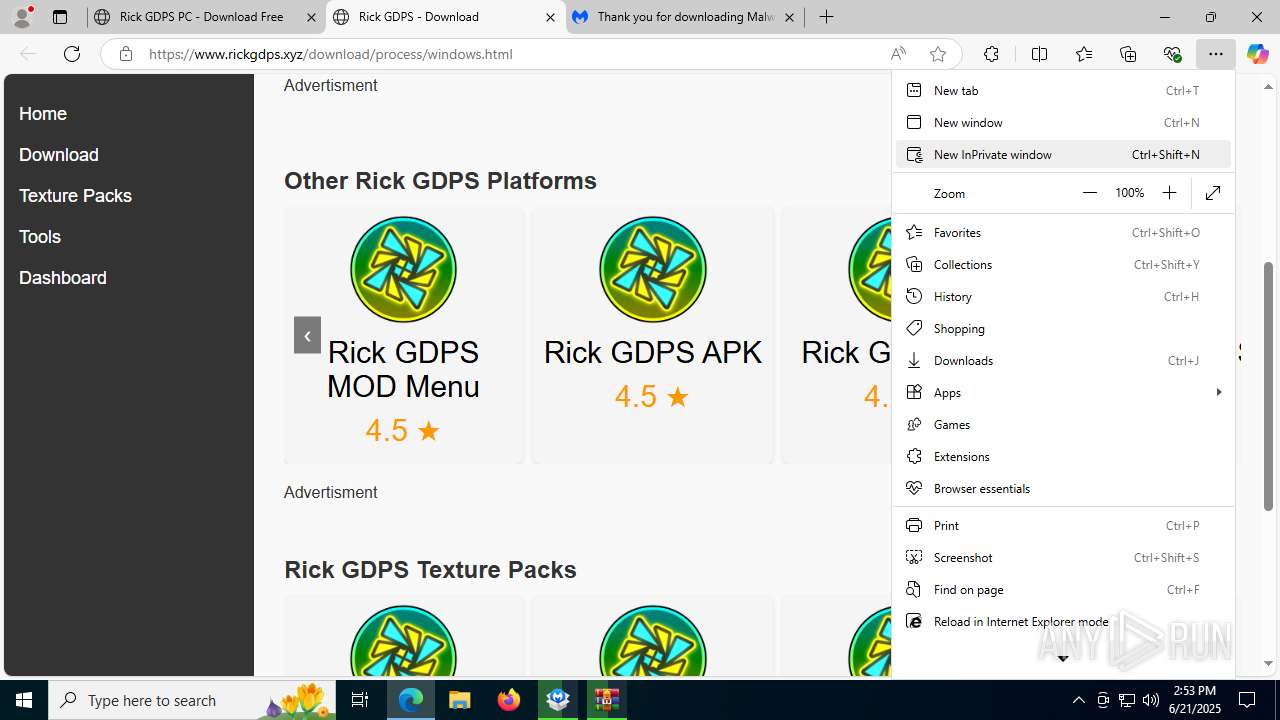Choose Find on page
This screenshot has width=1280, height=720.
click(x=1062, y=589)
